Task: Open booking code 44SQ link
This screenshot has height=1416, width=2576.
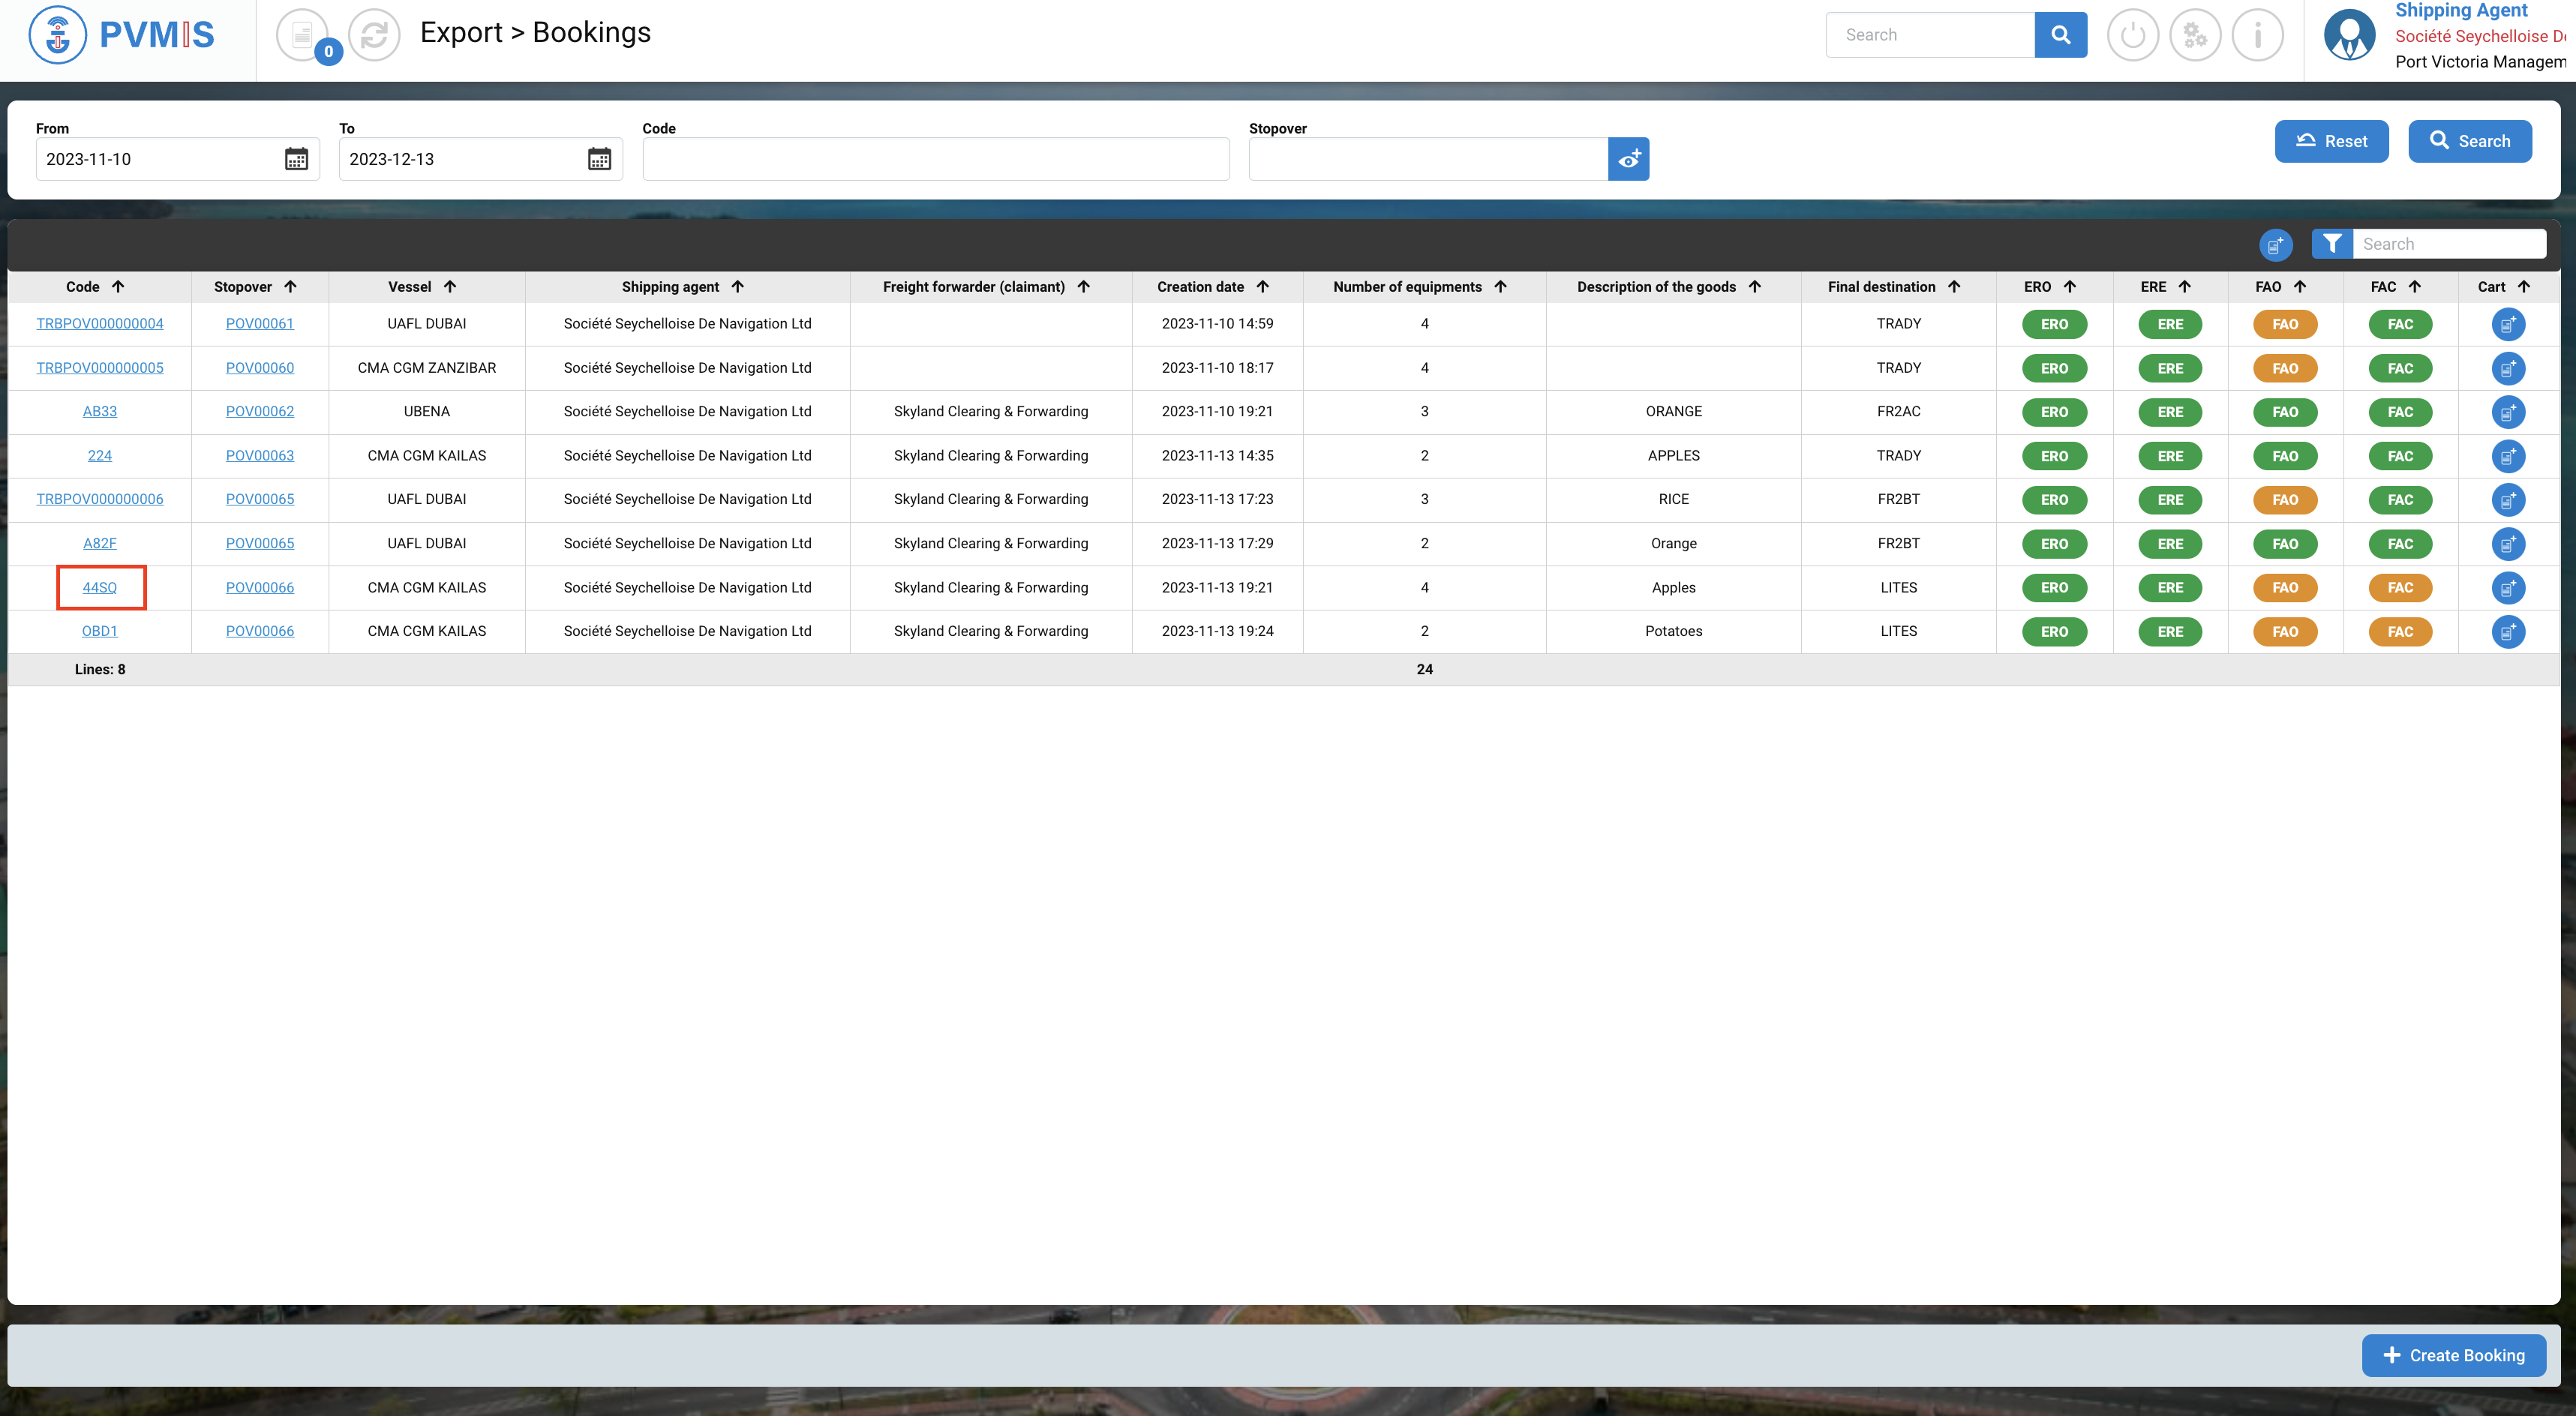Action: (100, 588)
